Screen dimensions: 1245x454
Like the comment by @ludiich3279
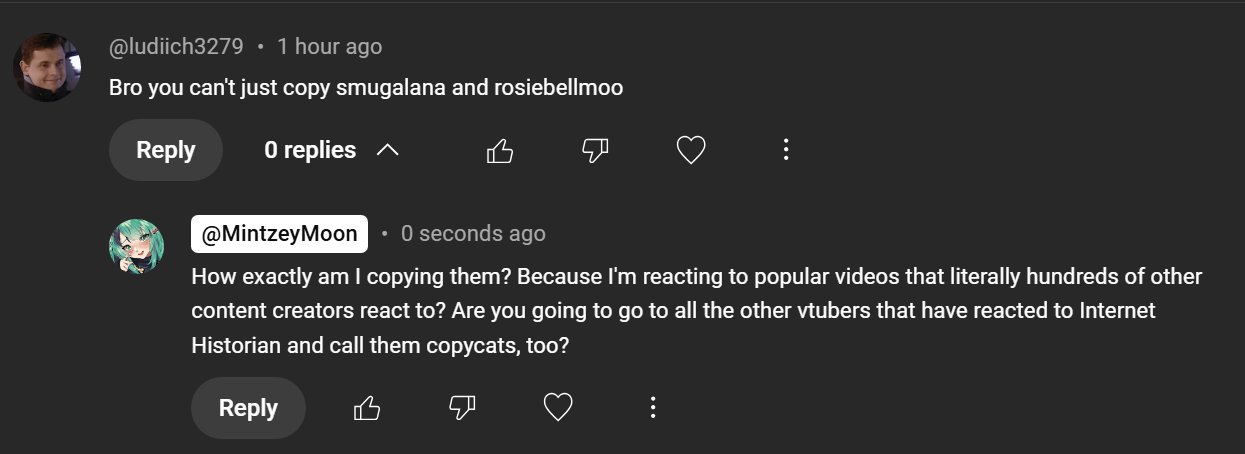pos(499,151)
